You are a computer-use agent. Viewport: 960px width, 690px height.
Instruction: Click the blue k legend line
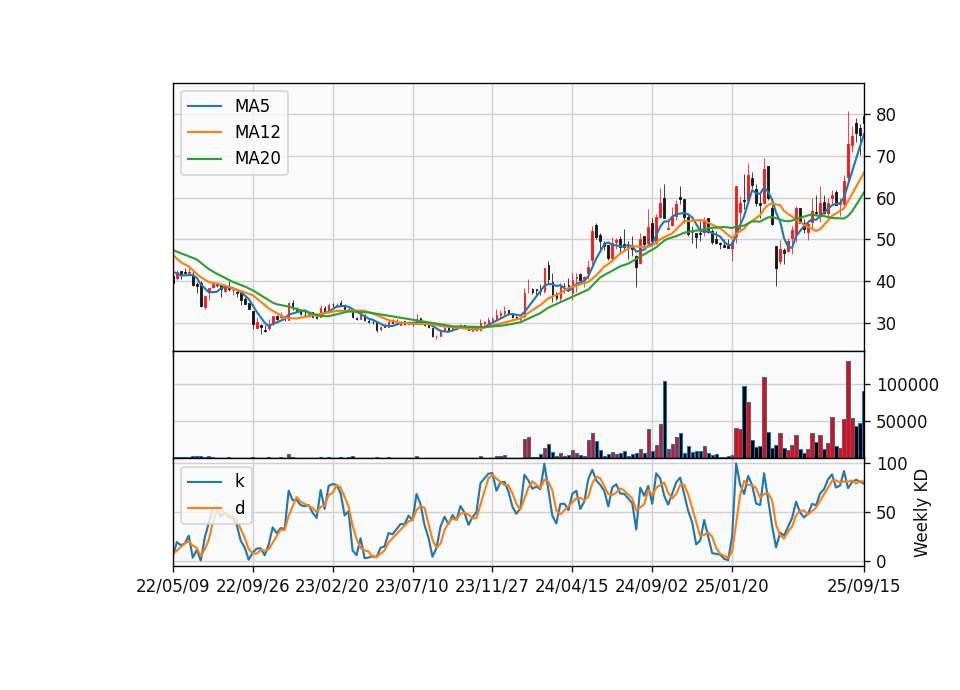pos(204,482)
